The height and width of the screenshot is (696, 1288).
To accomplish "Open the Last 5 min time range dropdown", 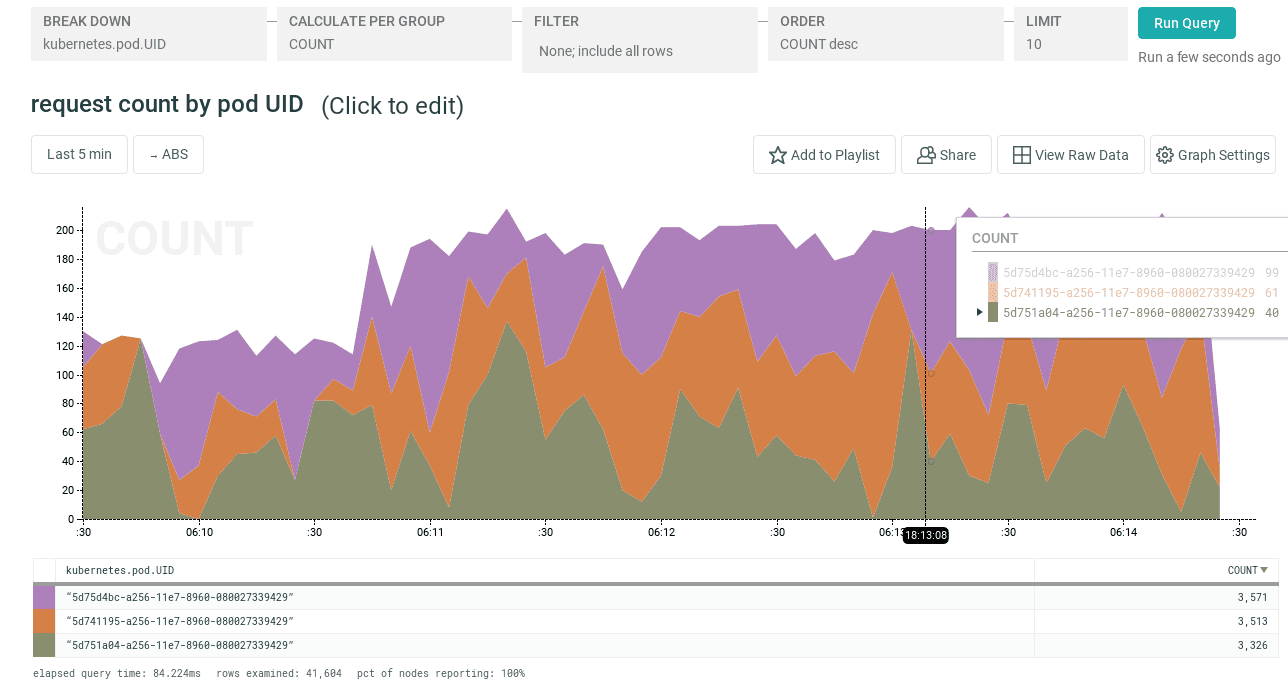I will pos(79,155).
